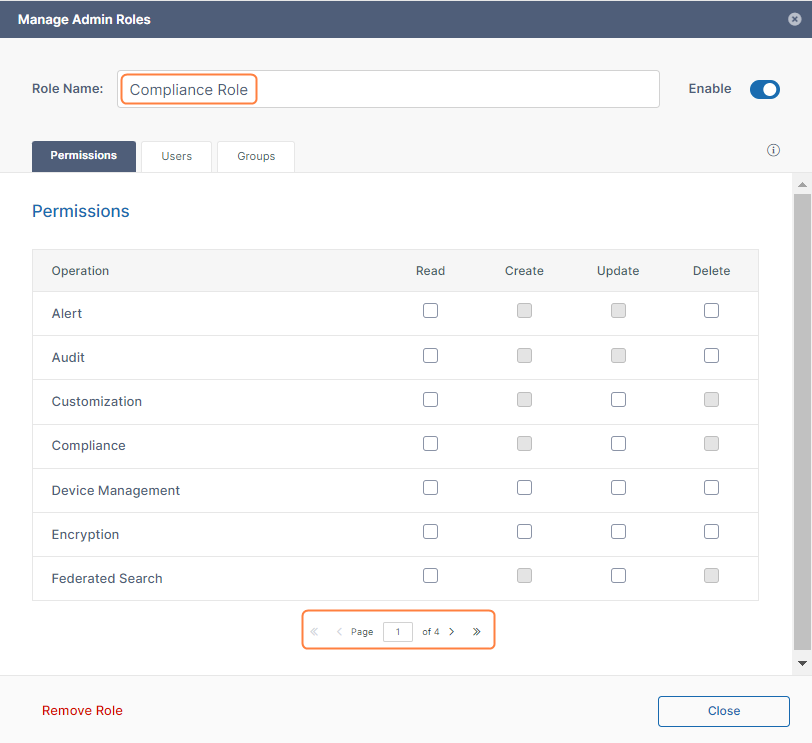Viewport: 812px width, 743px height.
Task: Go to the first permissions page
Action: [314, 632]
